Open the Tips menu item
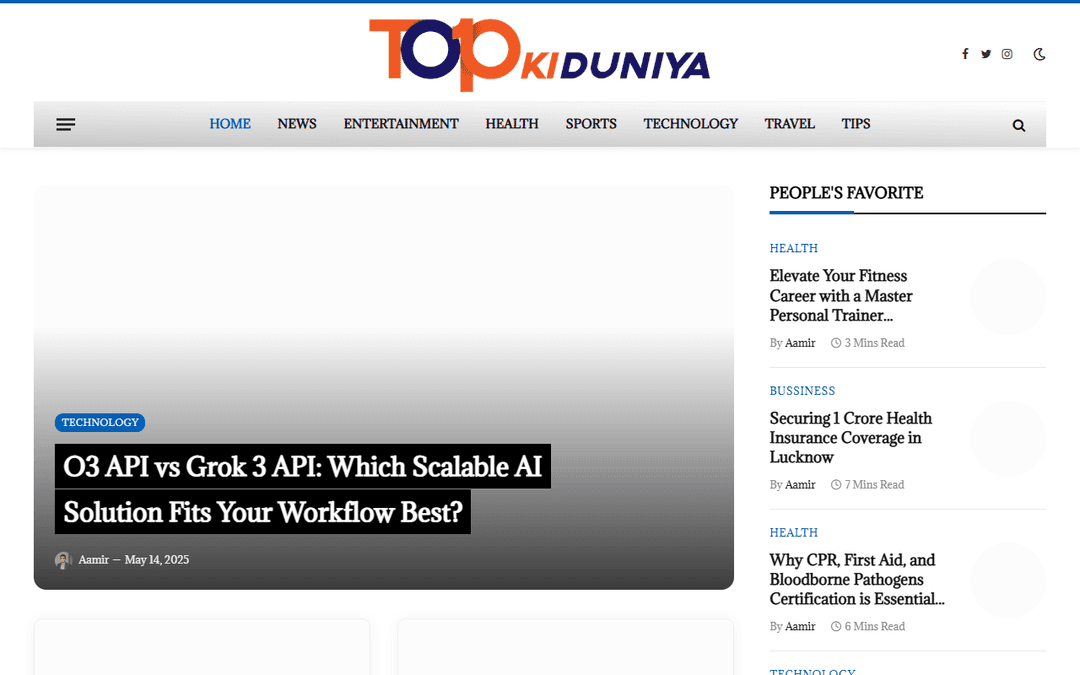The image size is (1080, 675). 856,124
